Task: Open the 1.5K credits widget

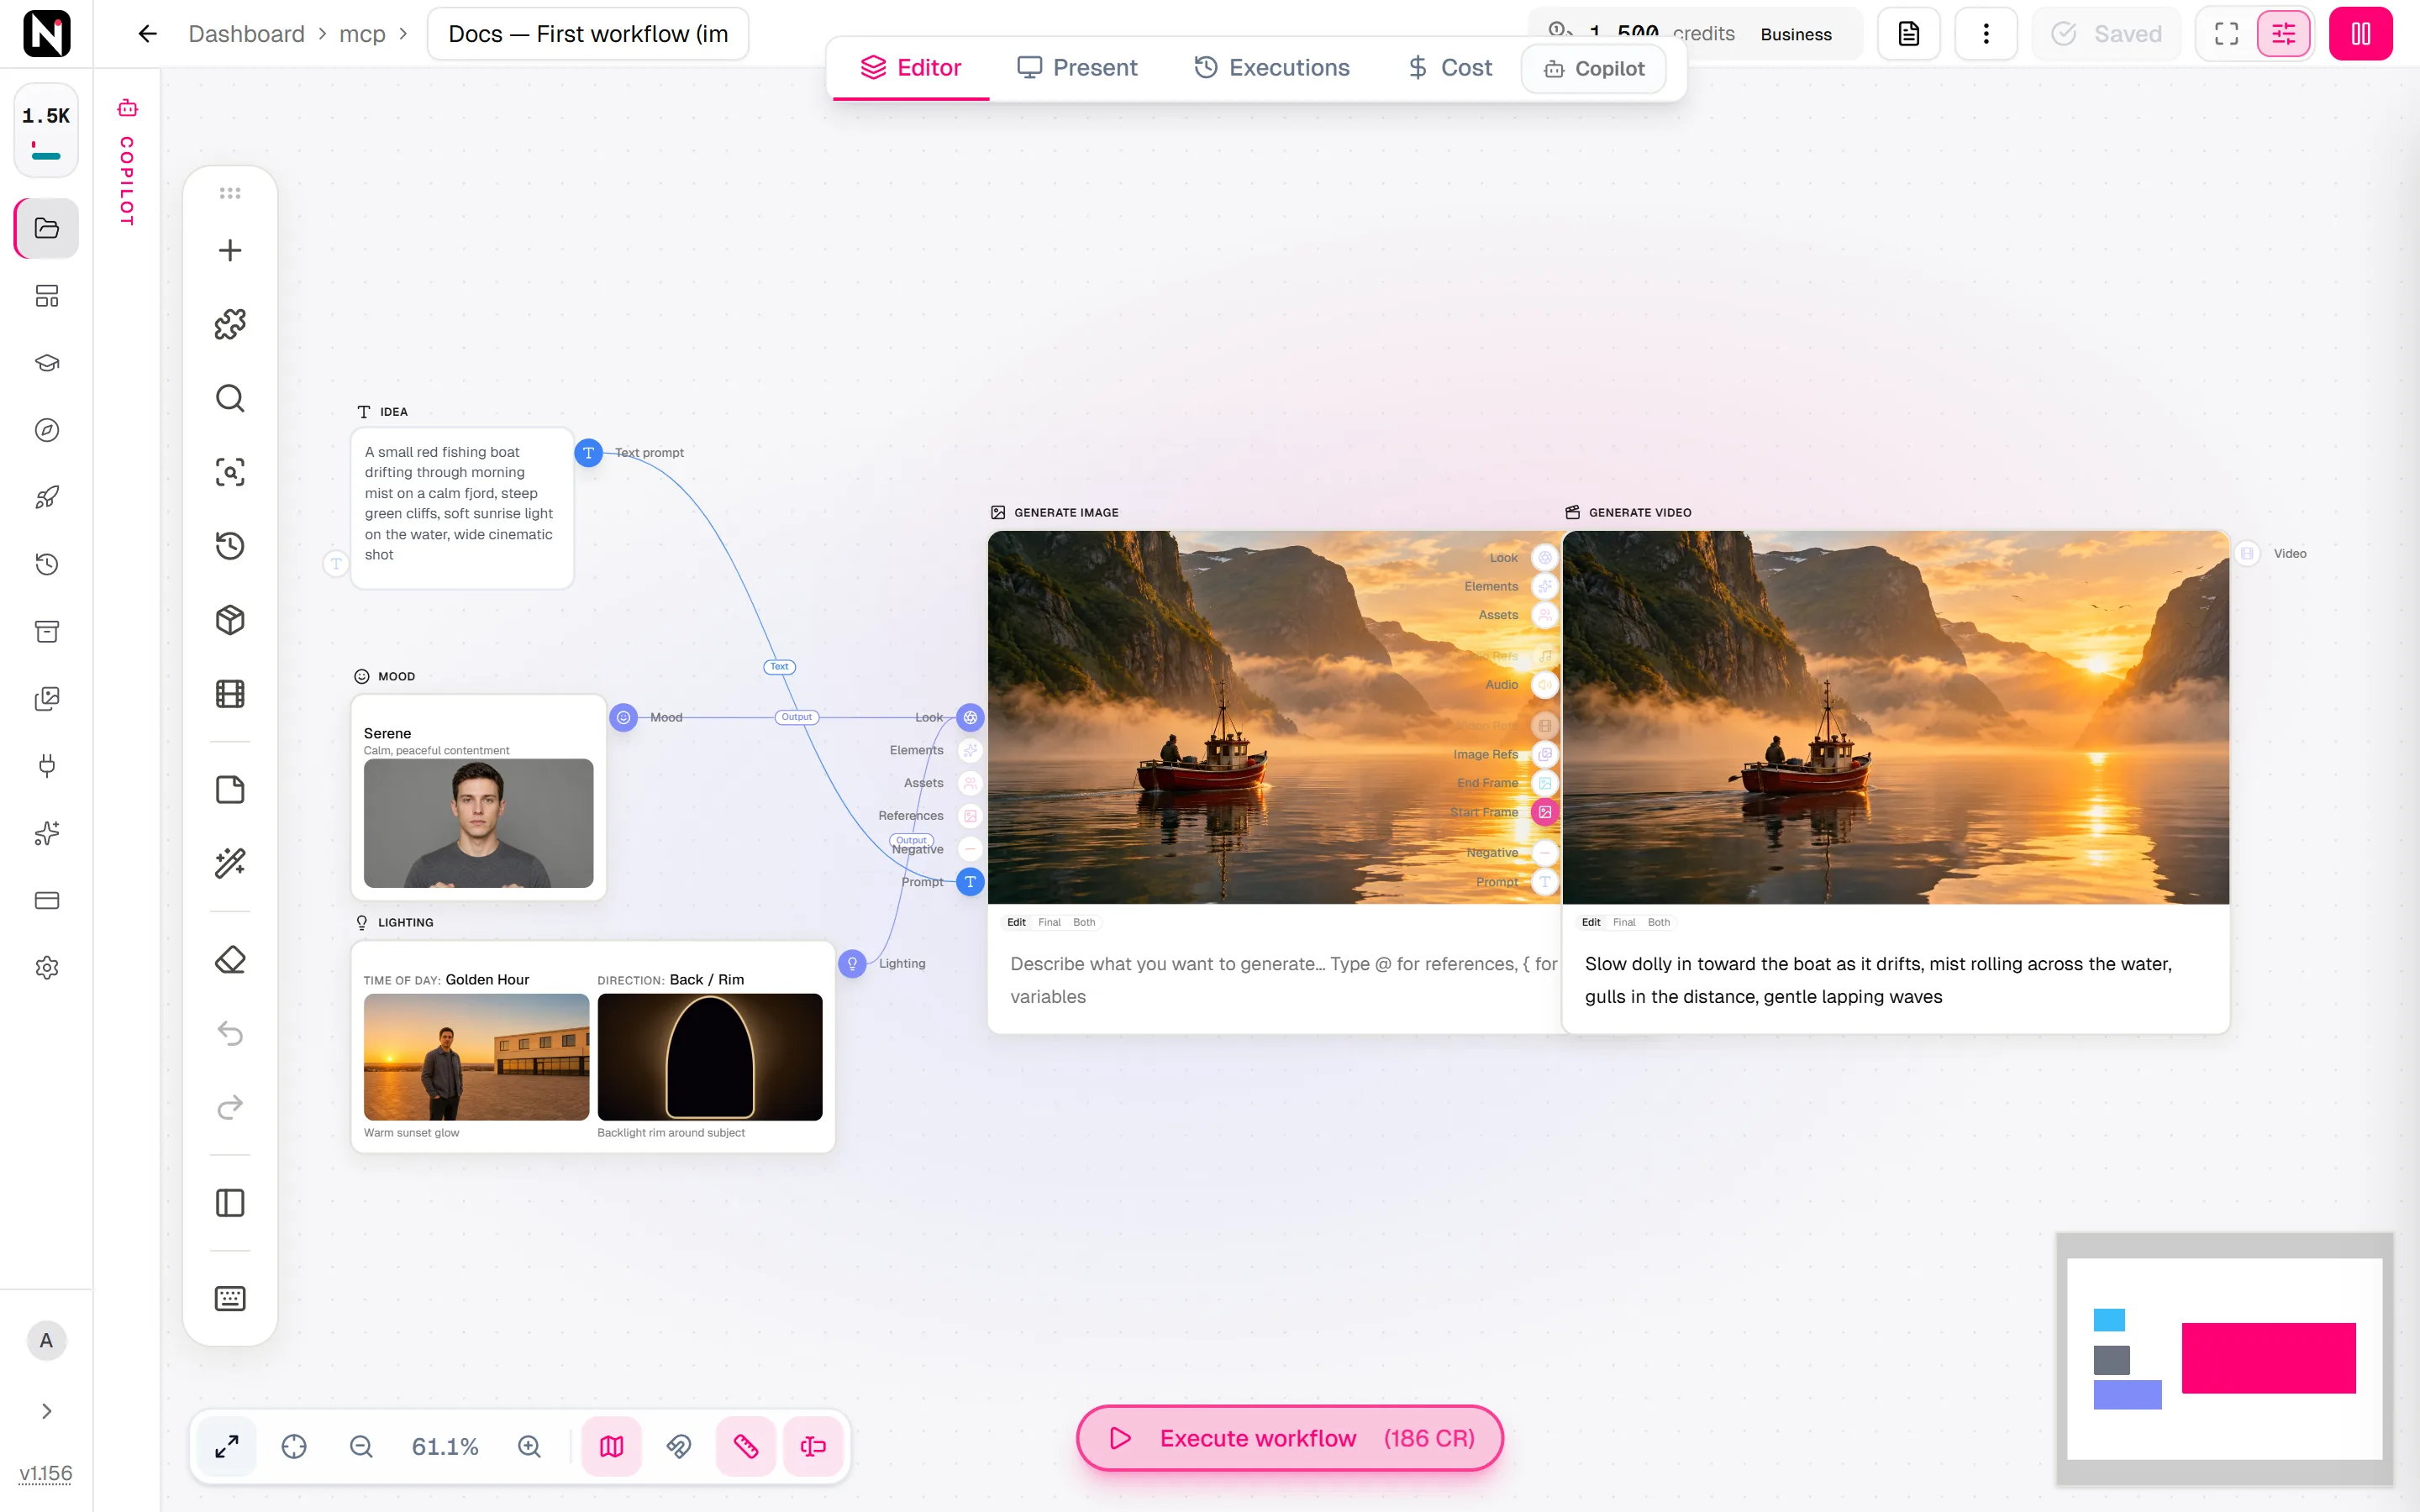Action: pos(46,130)
